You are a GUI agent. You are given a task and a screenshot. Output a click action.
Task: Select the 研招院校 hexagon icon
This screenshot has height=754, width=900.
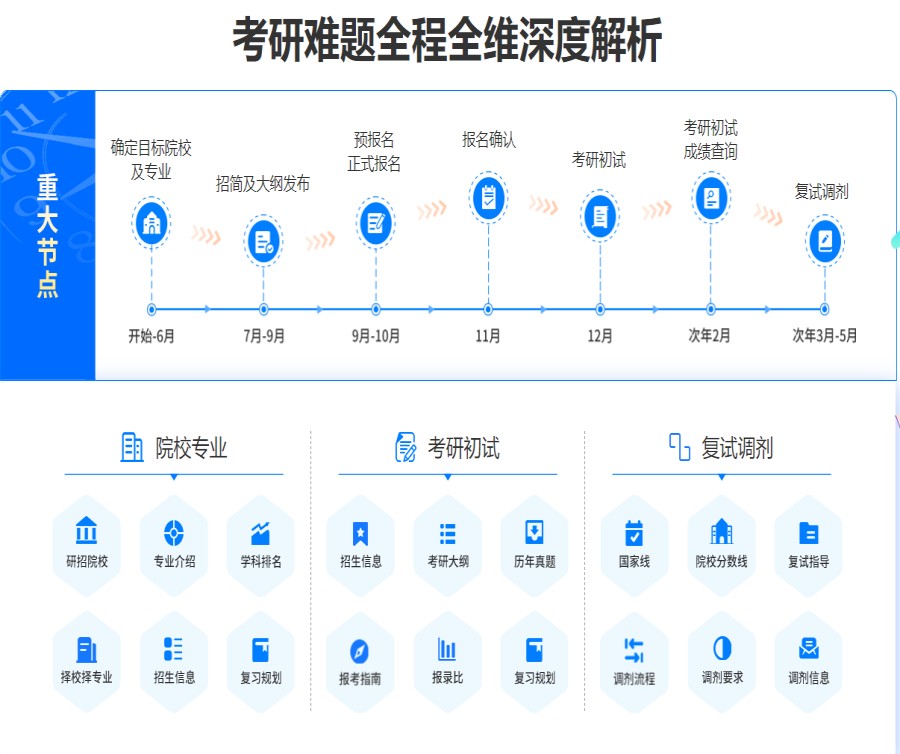(86, 537)
